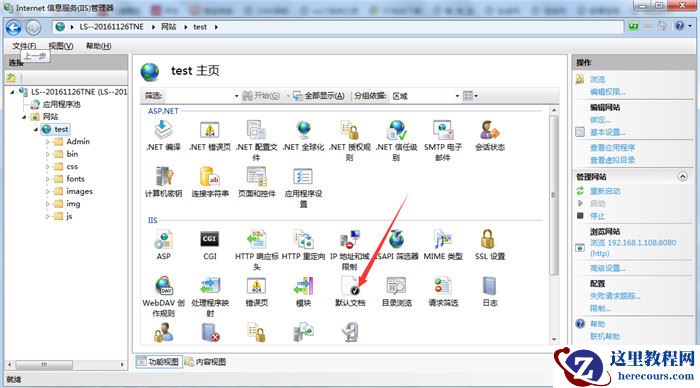Open the 筛选 filter dropdown arrow

[236, 96]
